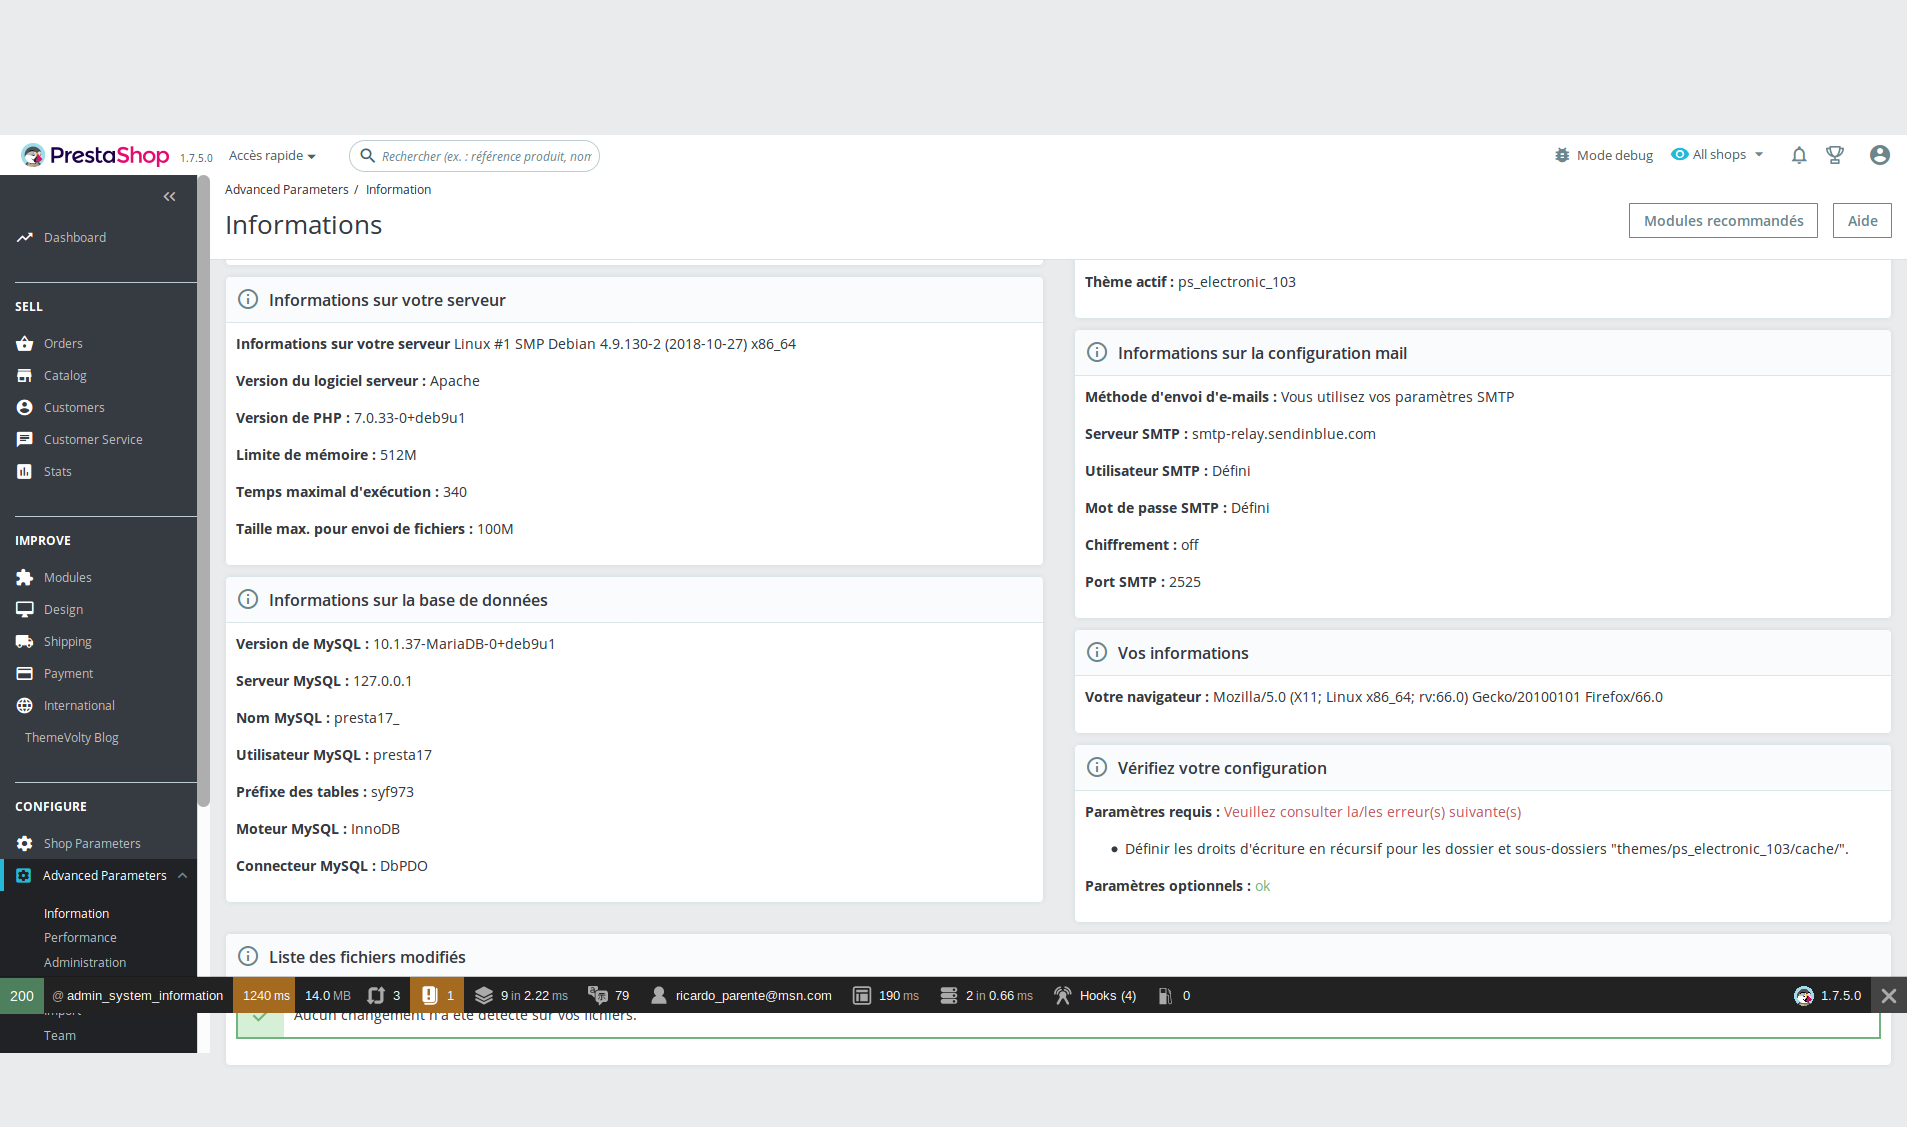This screenshot has height=1127, width=1907.
Task: Click the Modules recommandés button
Action: click(x=1723, y=220)
